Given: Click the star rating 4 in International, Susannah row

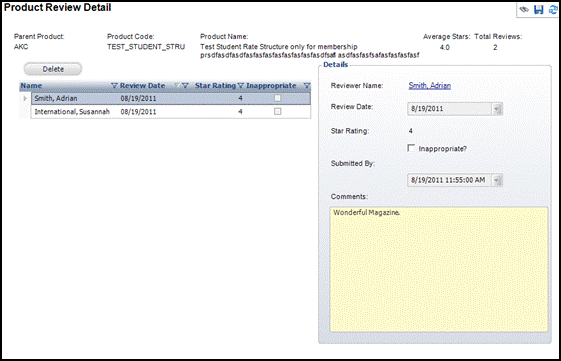Looking at the screenshot, I should (x=240, y=112).
